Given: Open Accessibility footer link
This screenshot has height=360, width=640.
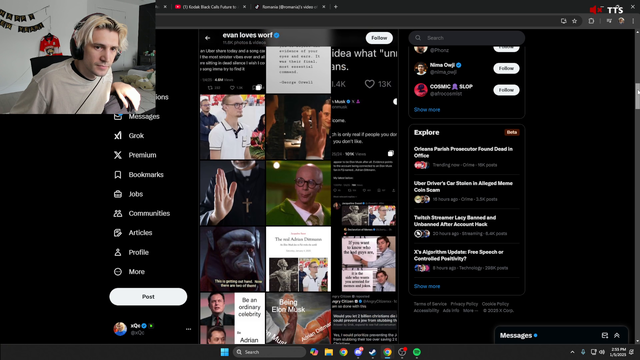Looking at the screenshot, I should [x=426, y=310].
